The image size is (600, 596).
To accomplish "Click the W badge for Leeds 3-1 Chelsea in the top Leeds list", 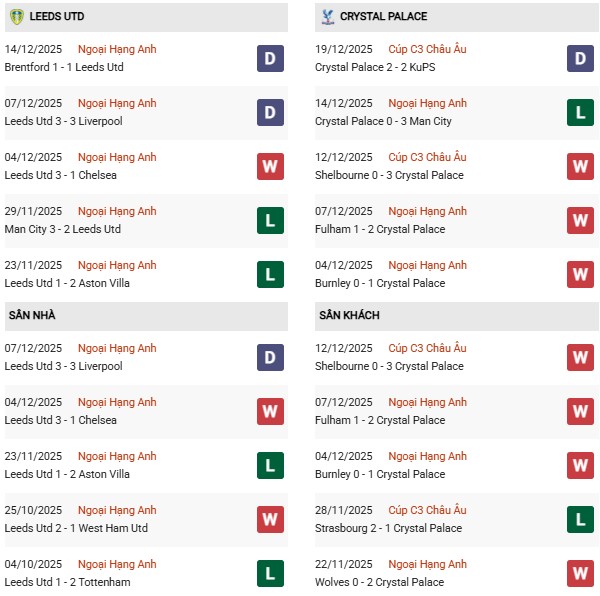I will click(x=270, y=166).
